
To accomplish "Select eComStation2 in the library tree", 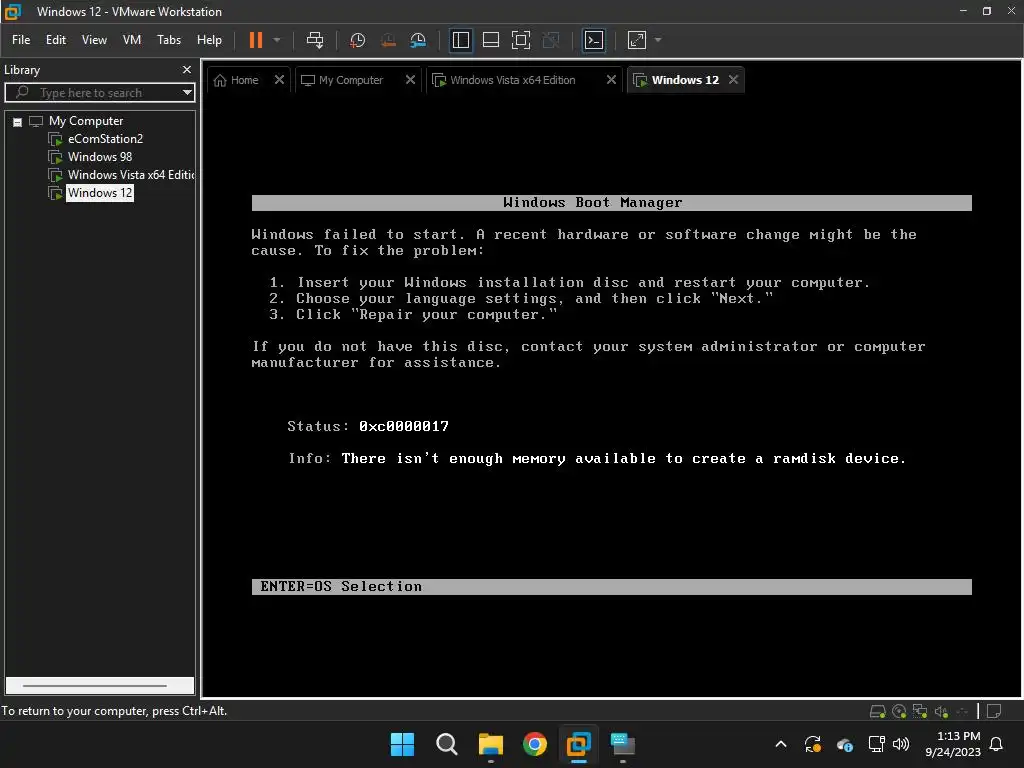I will [105, 139].
